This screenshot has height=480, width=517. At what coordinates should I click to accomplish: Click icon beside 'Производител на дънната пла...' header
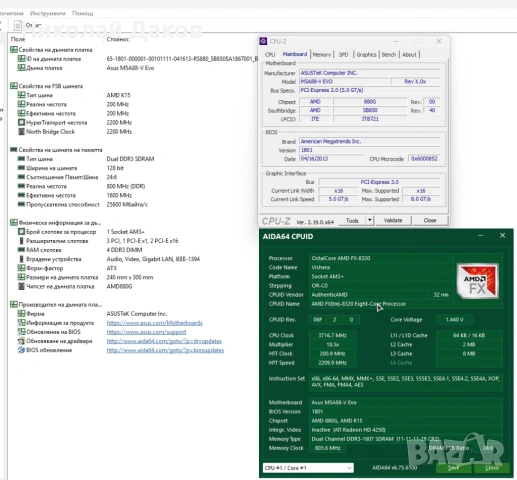(x=14, y=304)
